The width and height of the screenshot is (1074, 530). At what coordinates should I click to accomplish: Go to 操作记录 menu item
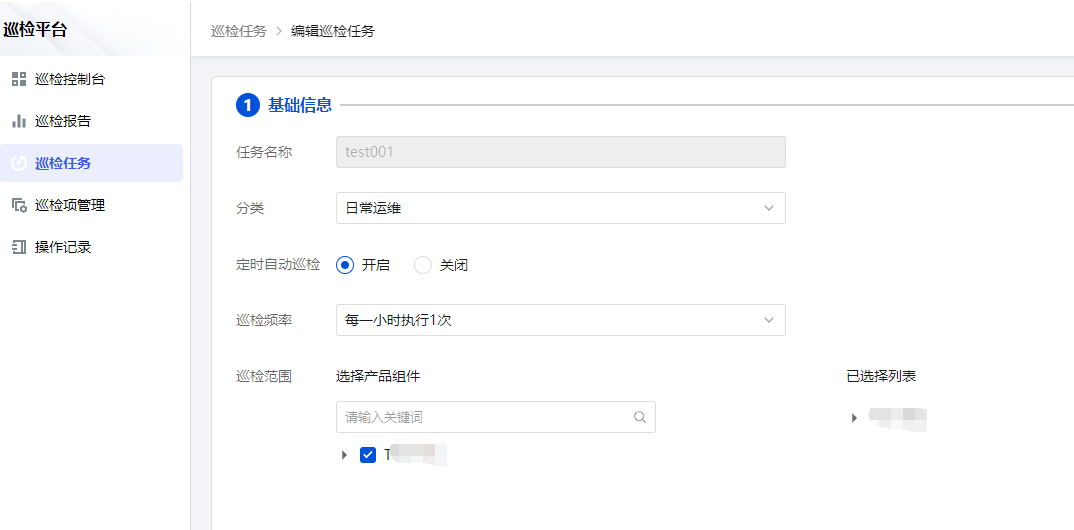point(63,247)
